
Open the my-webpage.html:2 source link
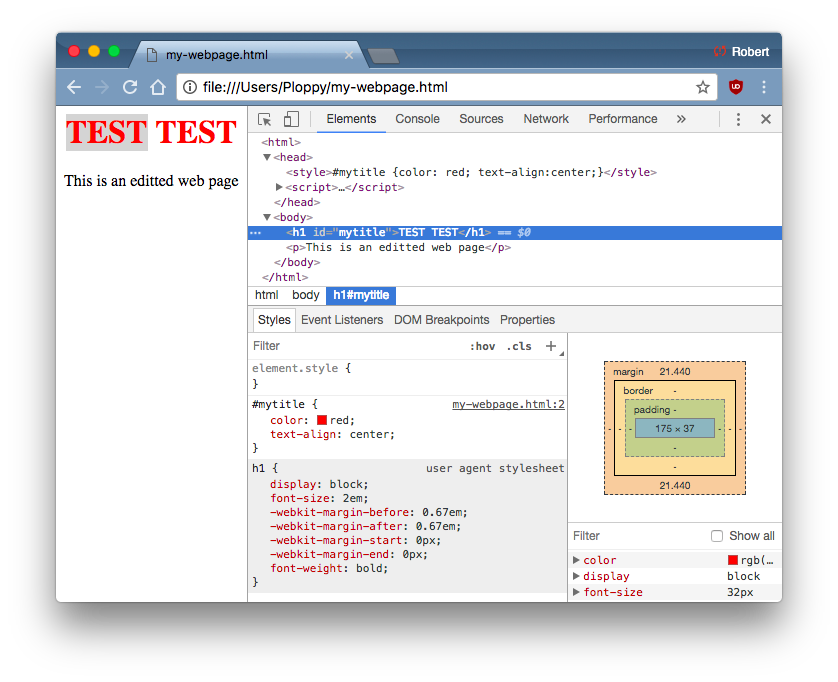click(508, 404)
